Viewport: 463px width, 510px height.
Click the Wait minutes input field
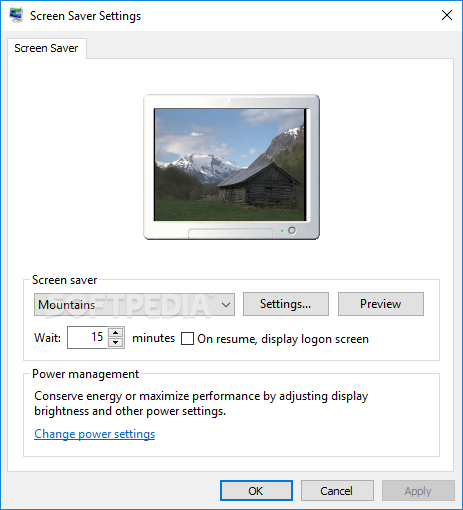tap(87, 337)
